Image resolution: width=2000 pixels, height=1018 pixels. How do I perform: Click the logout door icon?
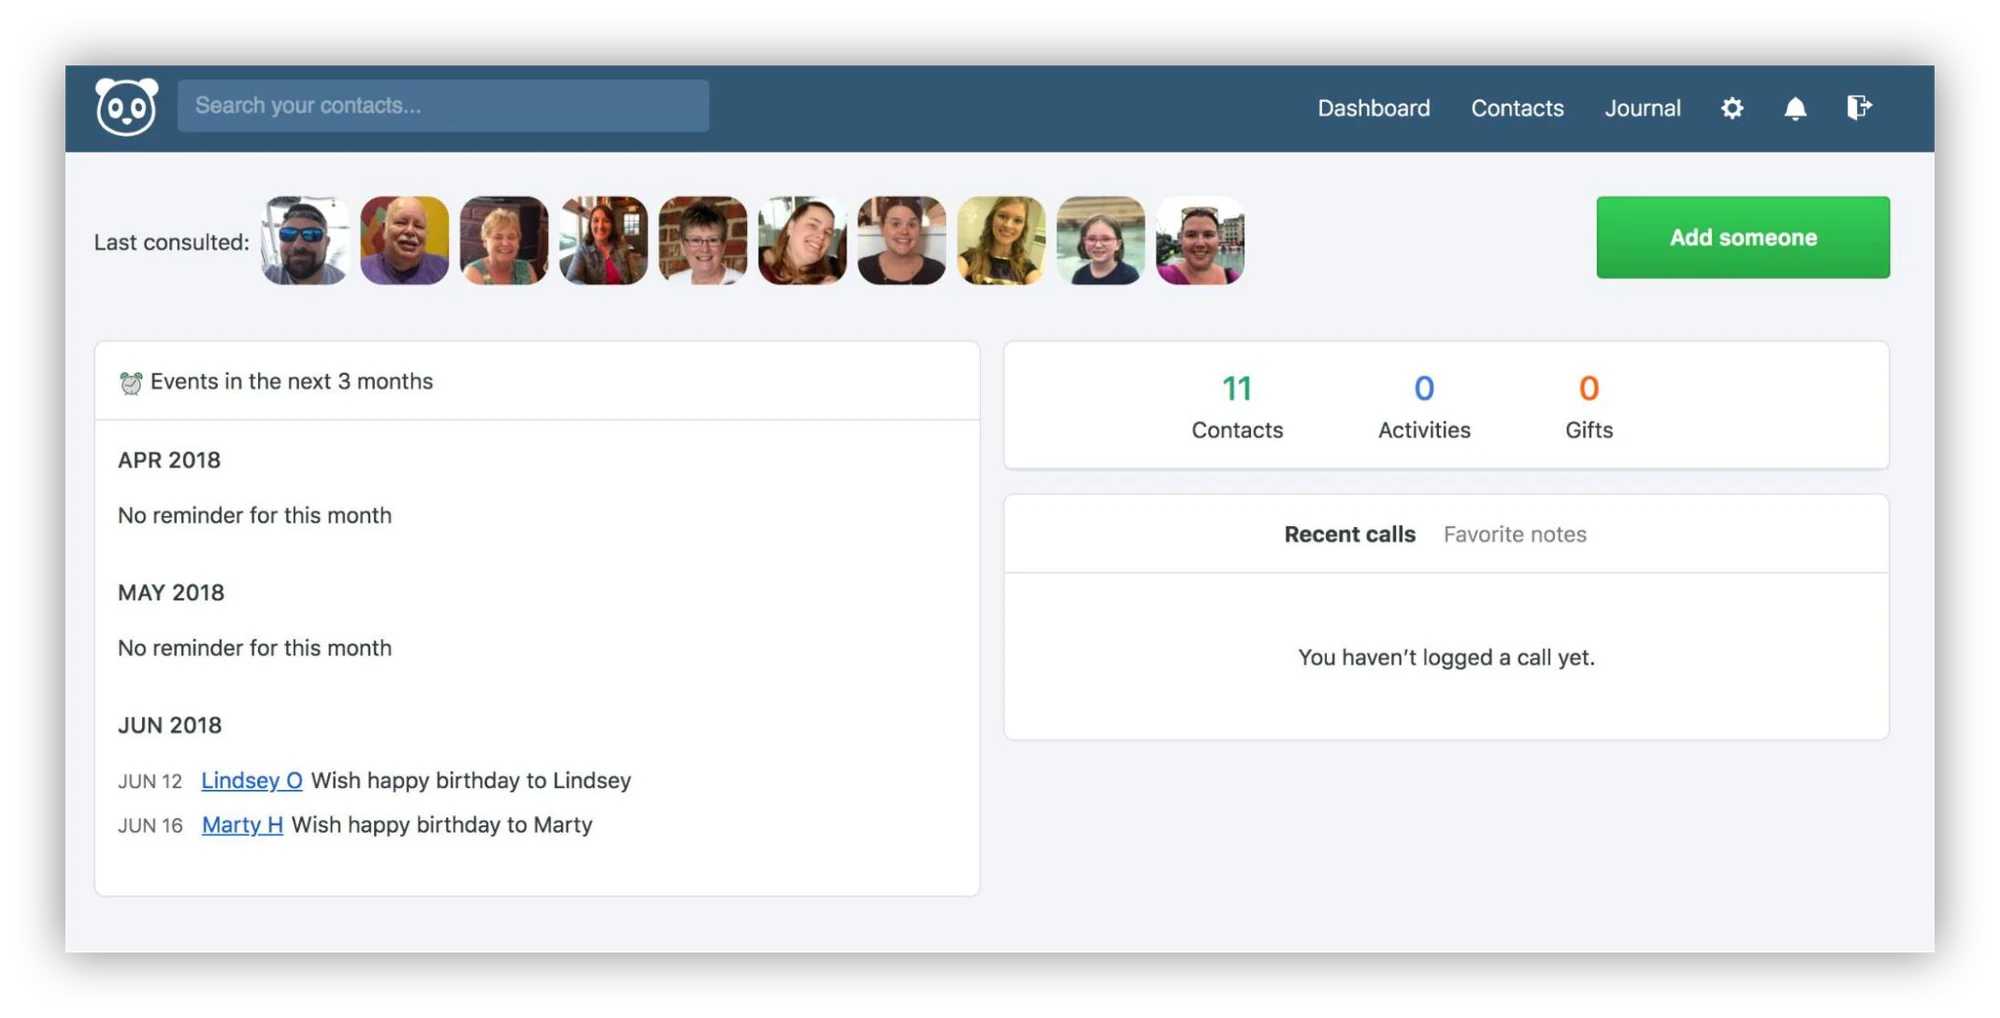[1859, 107]
